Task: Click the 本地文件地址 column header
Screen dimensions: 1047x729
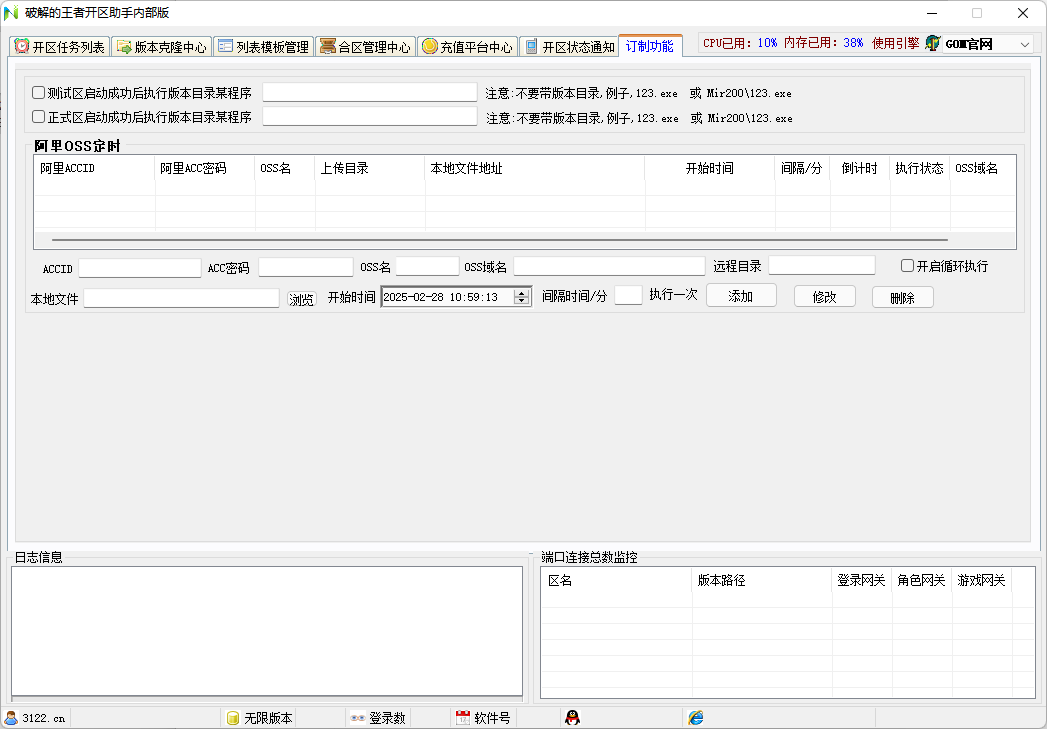Action: click(x=535, y=168)
